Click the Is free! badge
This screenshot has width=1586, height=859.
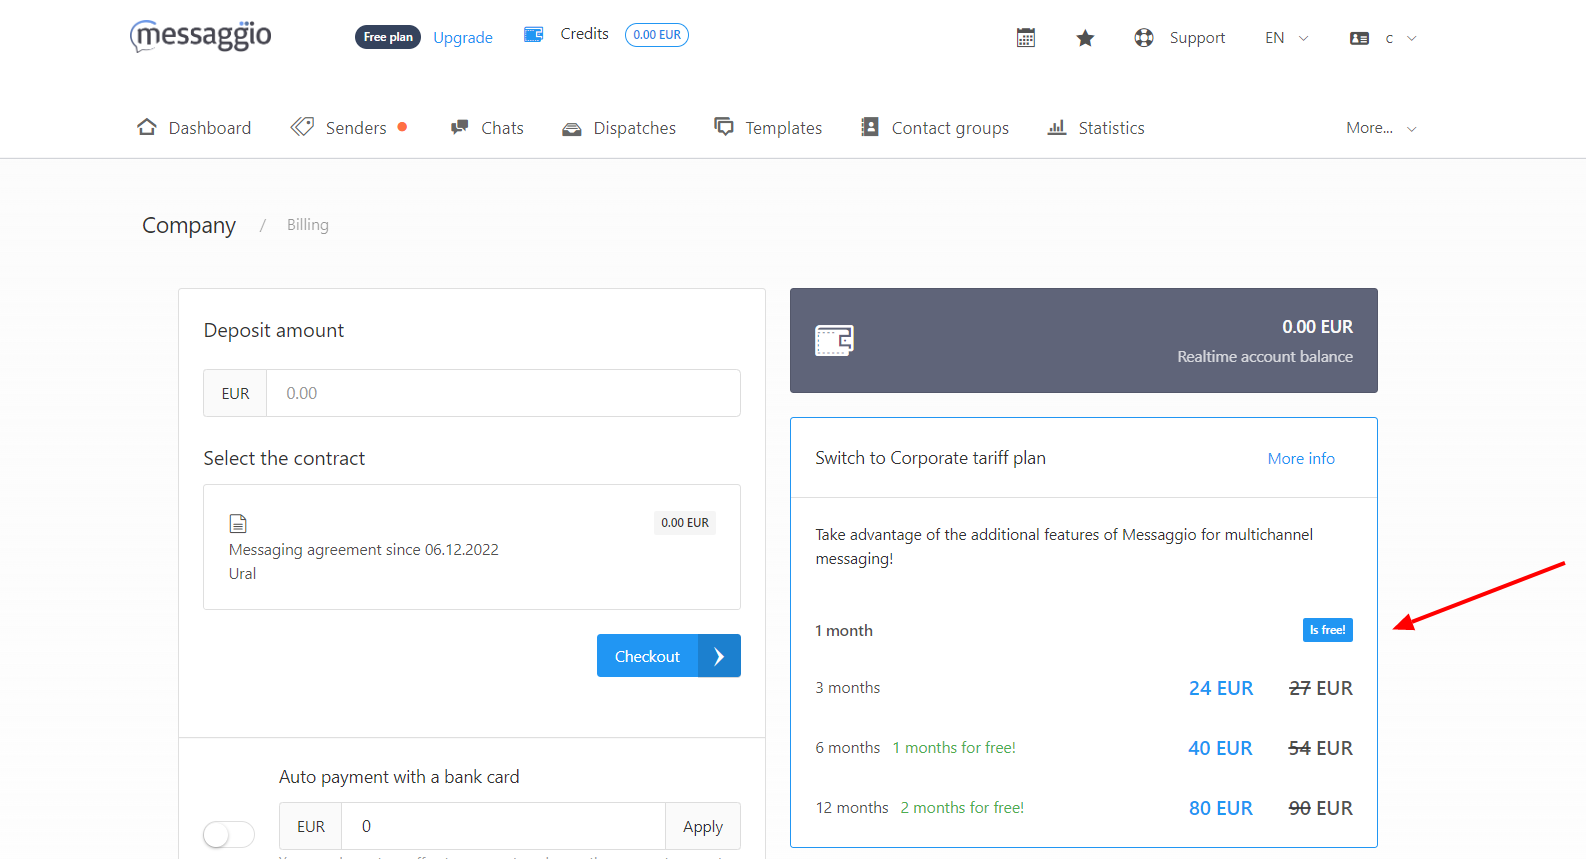pos(1328,630)
